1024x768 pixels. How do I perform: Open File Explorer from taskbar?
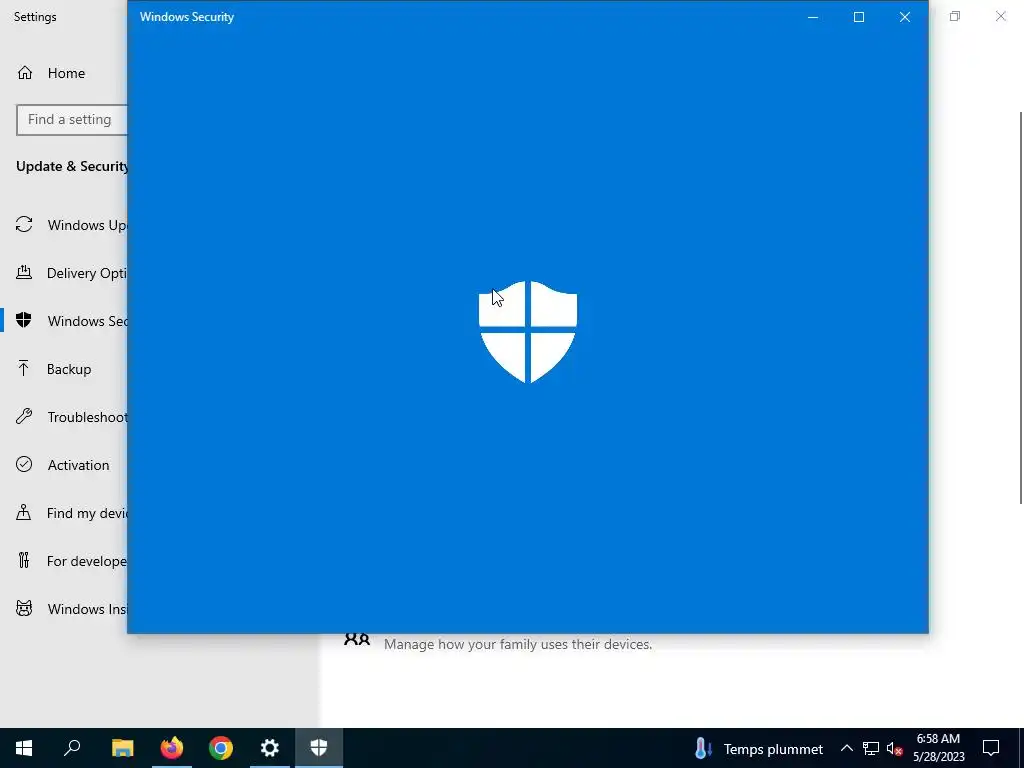coord(122,748)
